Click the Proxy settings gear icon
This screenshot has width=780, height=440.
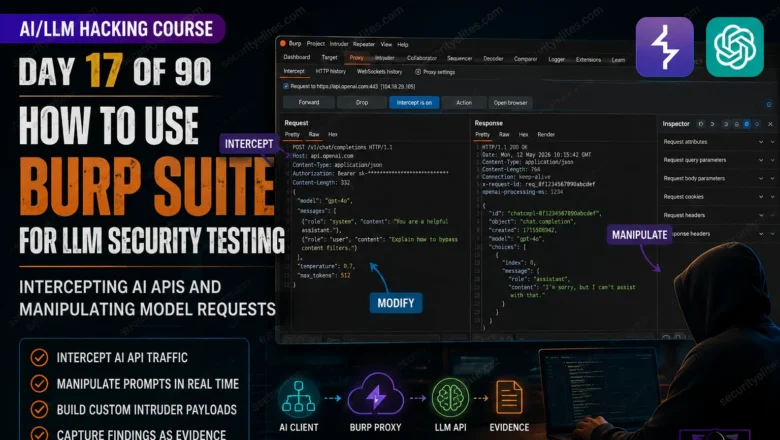tap(418, 72)
